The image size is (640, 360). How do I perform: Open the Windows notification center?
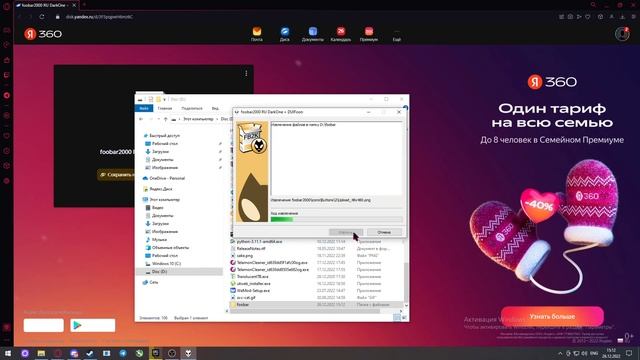coord(629,353)
